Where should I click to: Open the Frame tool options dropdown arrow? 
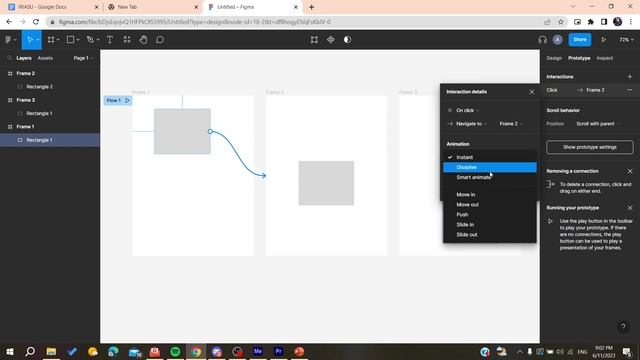pos(58,40)
